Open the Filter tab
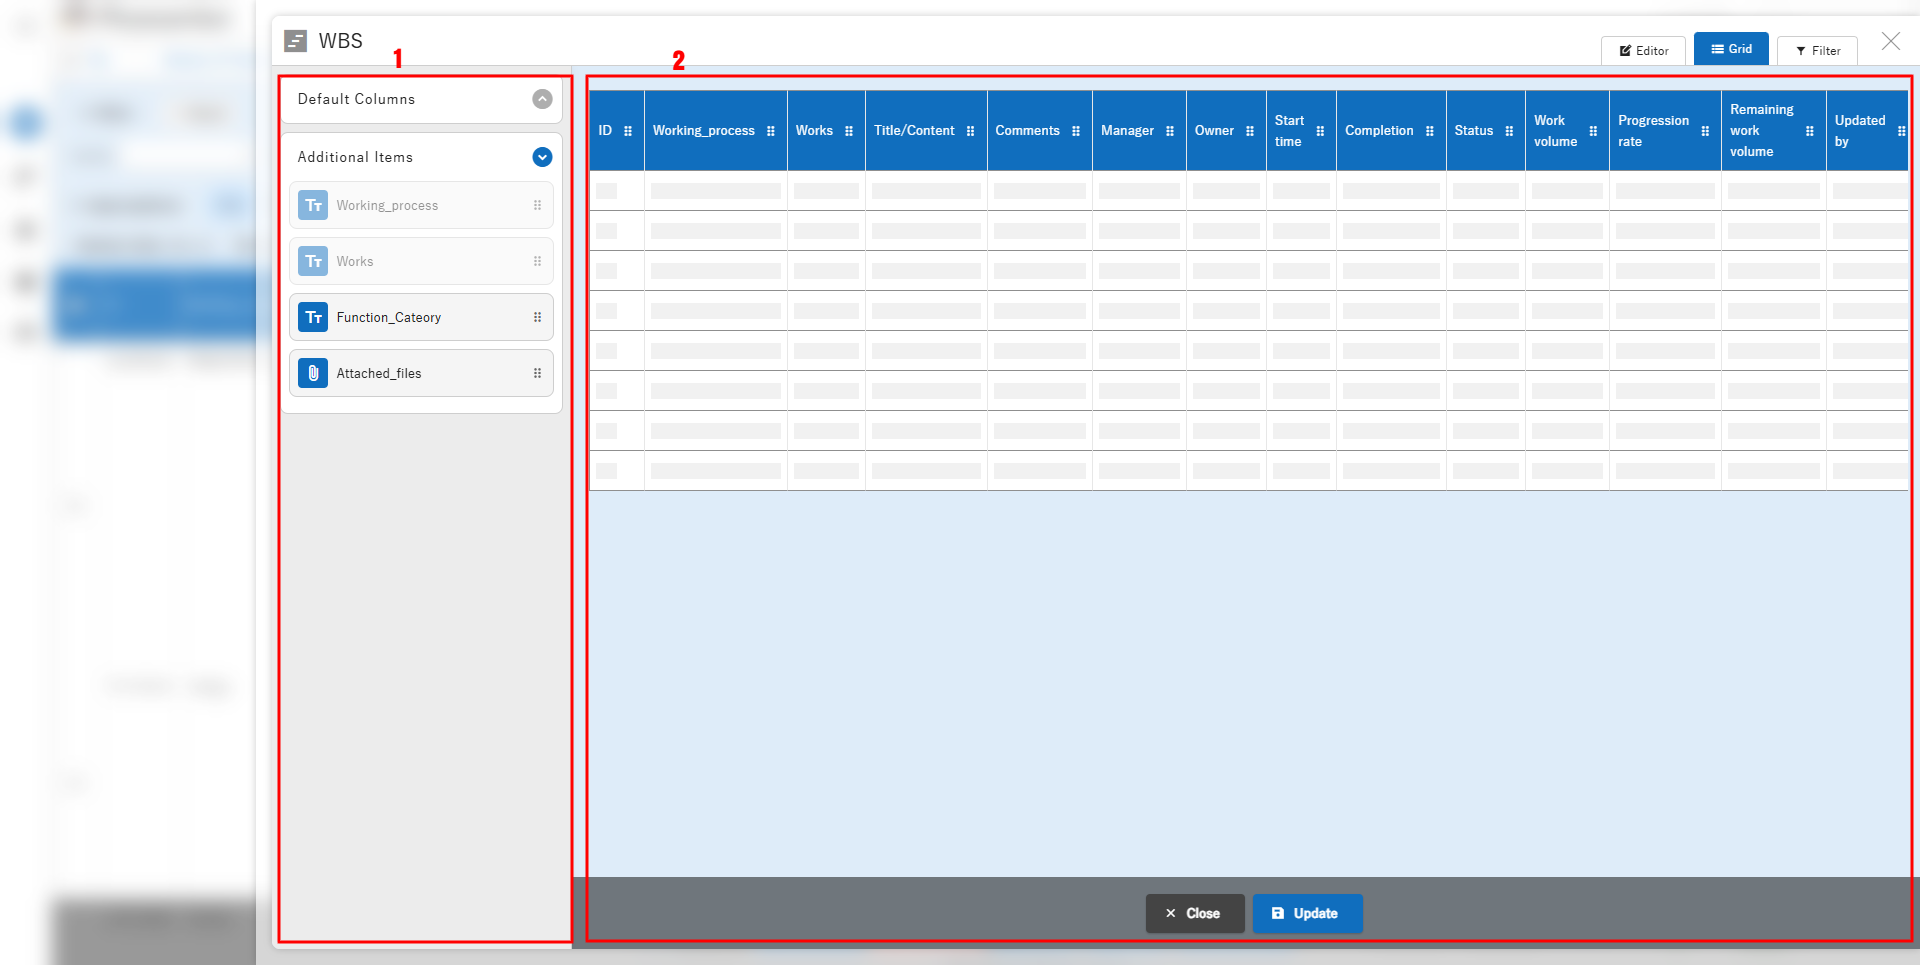This screenshot has width=1920, height=965. 1817,50
